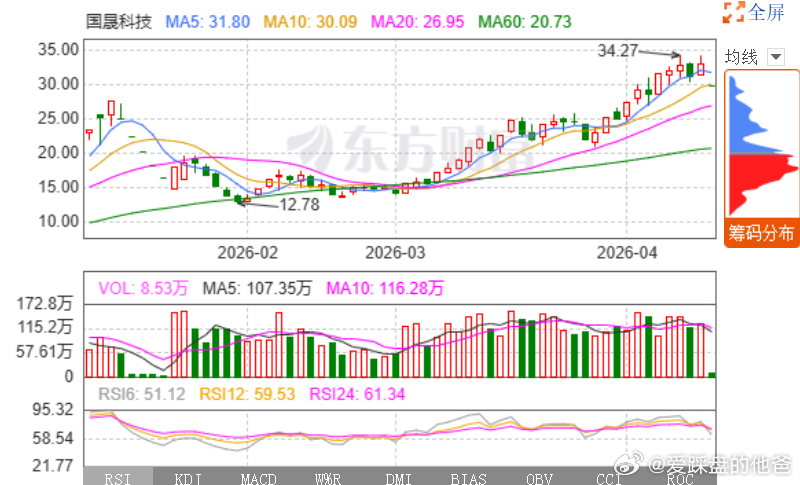Switch to the W%R indicator tab
This screenshot has width=800, height=485.
(x=328, y=479)
